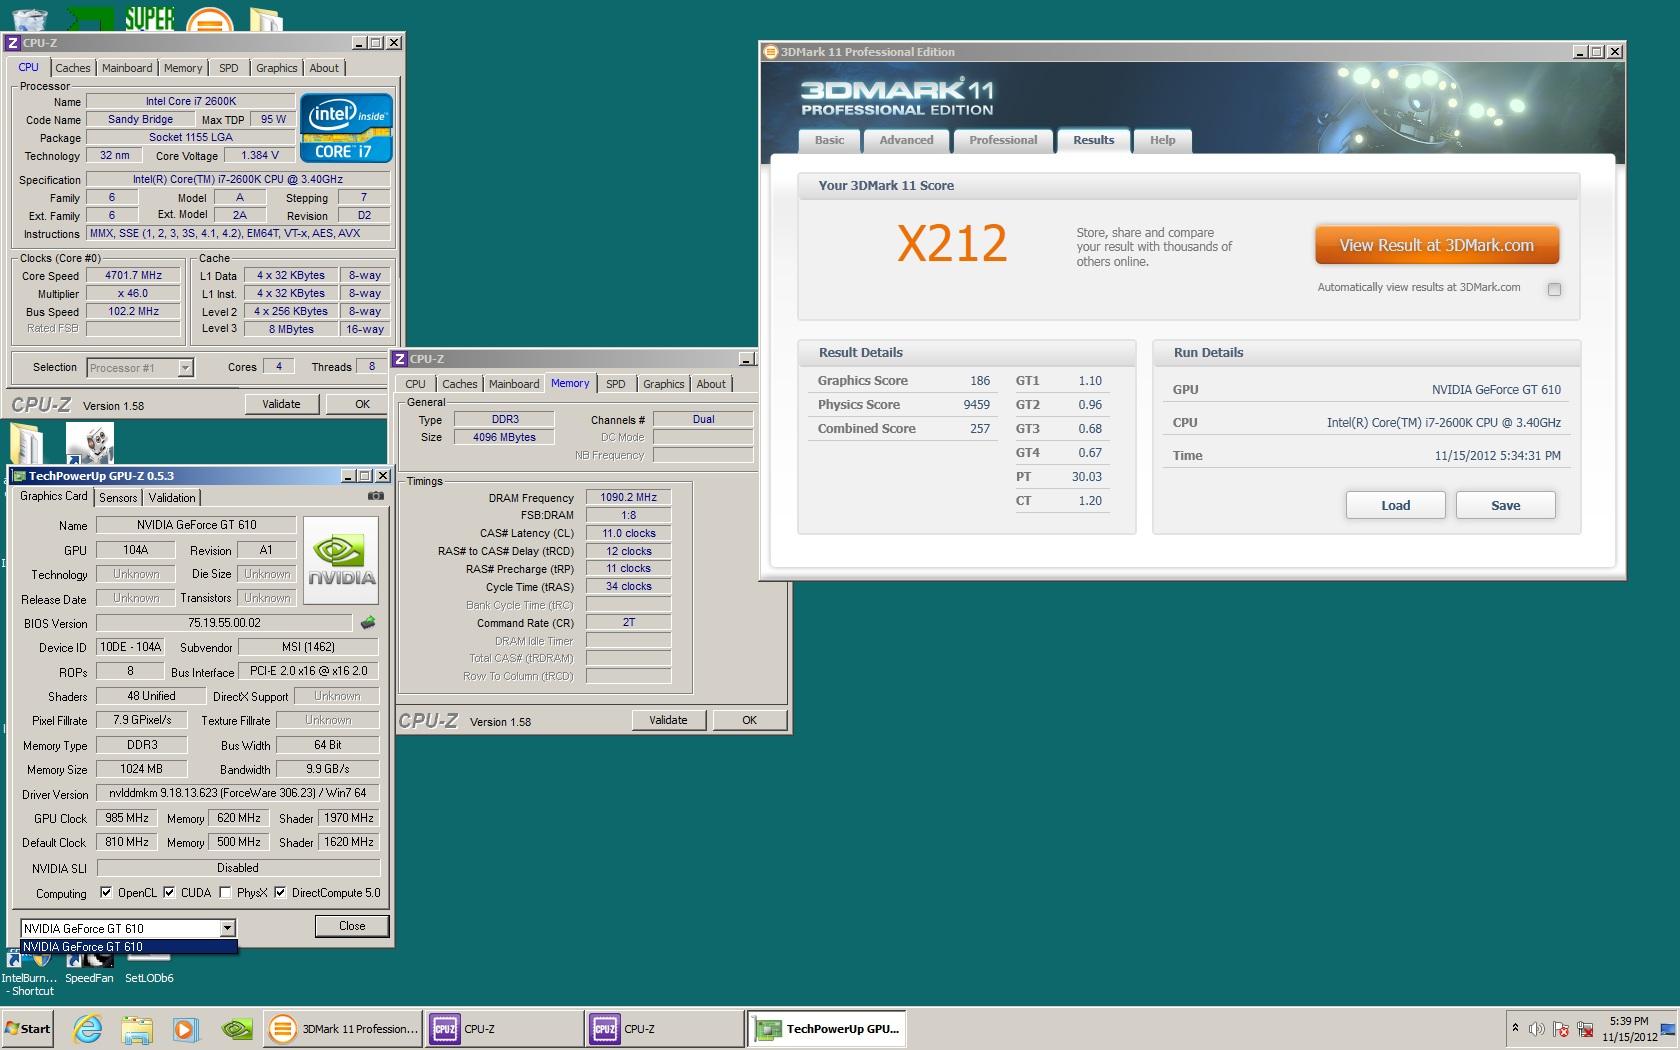Choose highlighted NVIDIA GeForce GT 610 list entry
Screen dimensions: 1680x1050
tap(129, 947)
